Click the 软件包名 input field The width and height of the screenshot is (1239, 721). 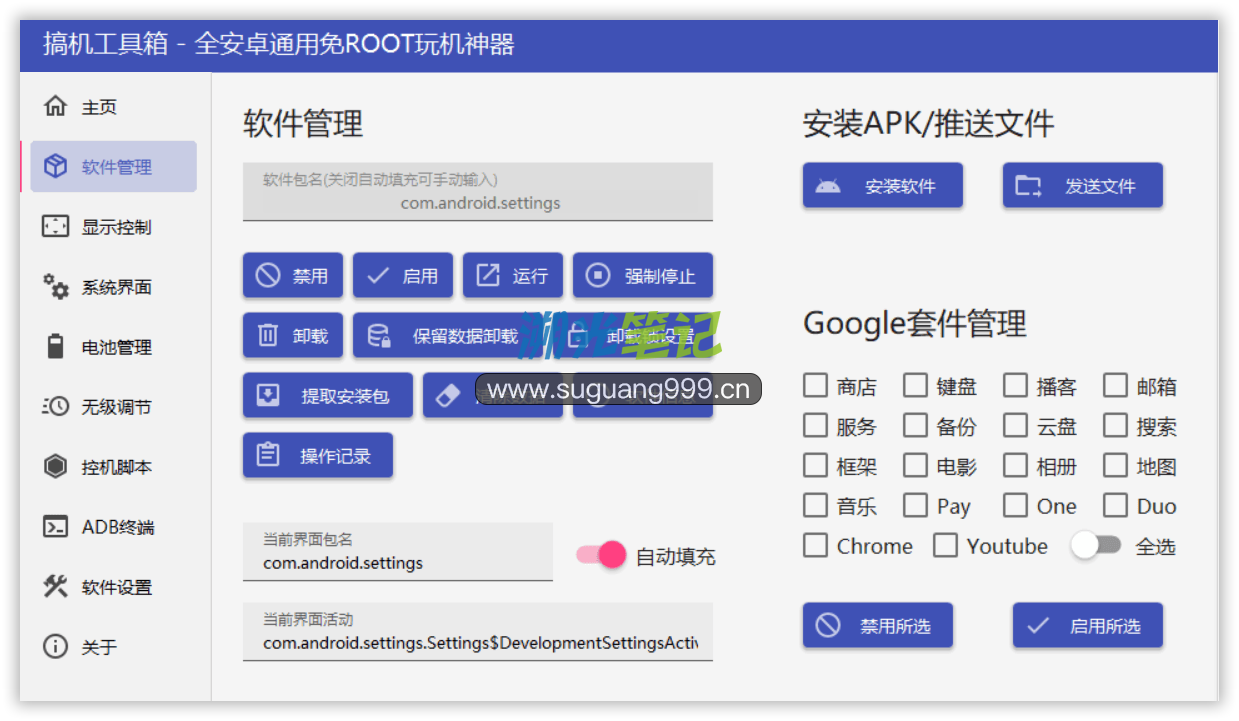click(478, 193)
